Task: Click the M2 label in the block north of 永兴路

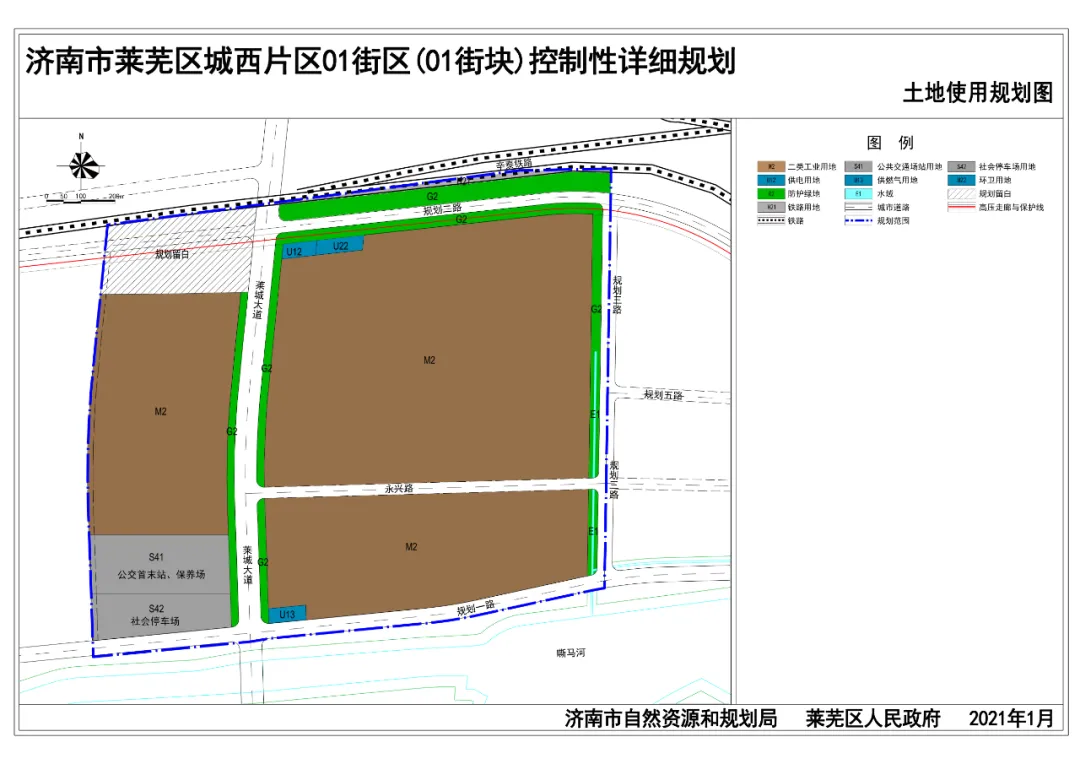Action: [x=429, y=360]
